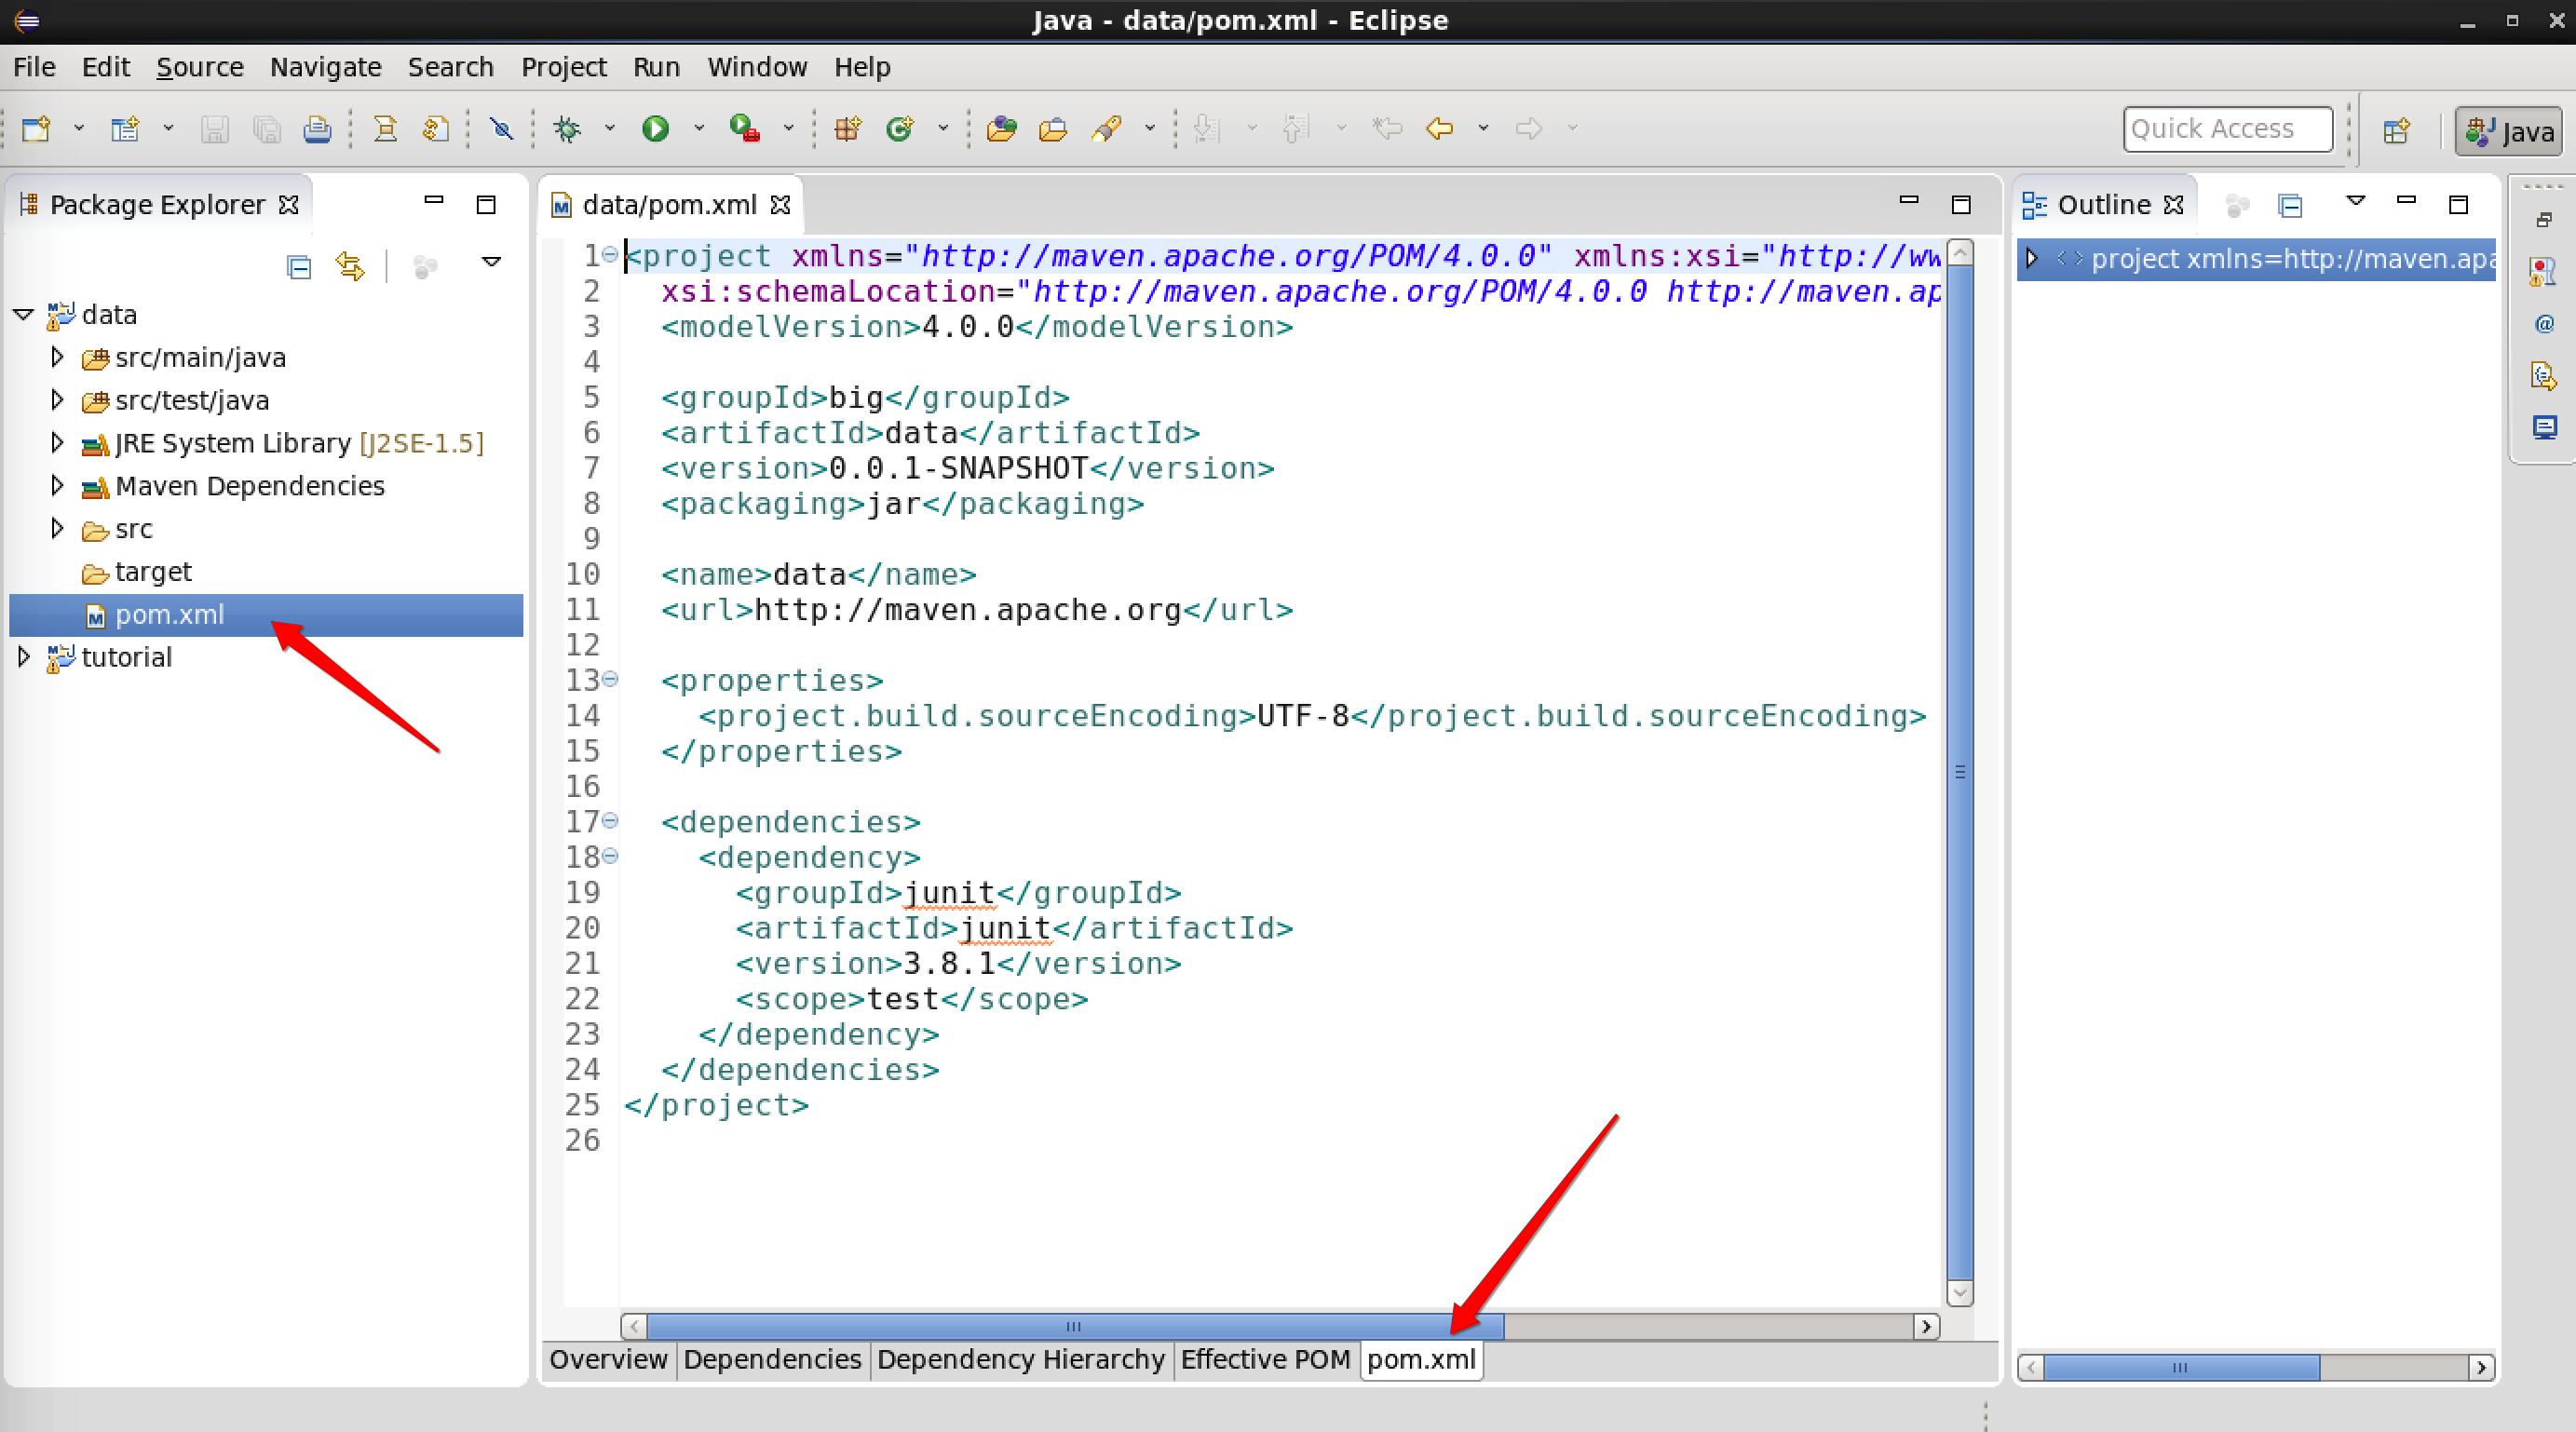Click the Debug bug icon in toolbar
This screenshot has height=1432, width=2576.
[x=567, y=128]
